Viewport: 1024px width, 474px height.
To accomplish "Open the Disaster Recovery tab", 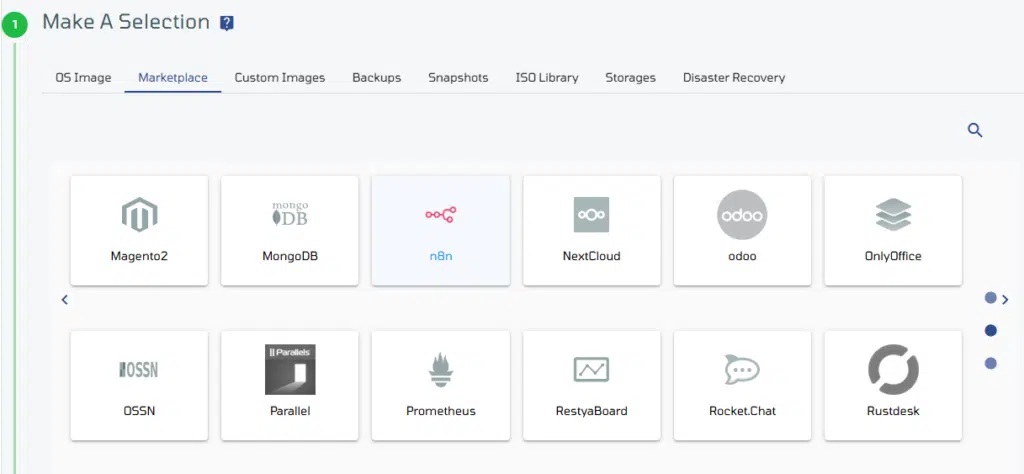I will pos(734,78).
